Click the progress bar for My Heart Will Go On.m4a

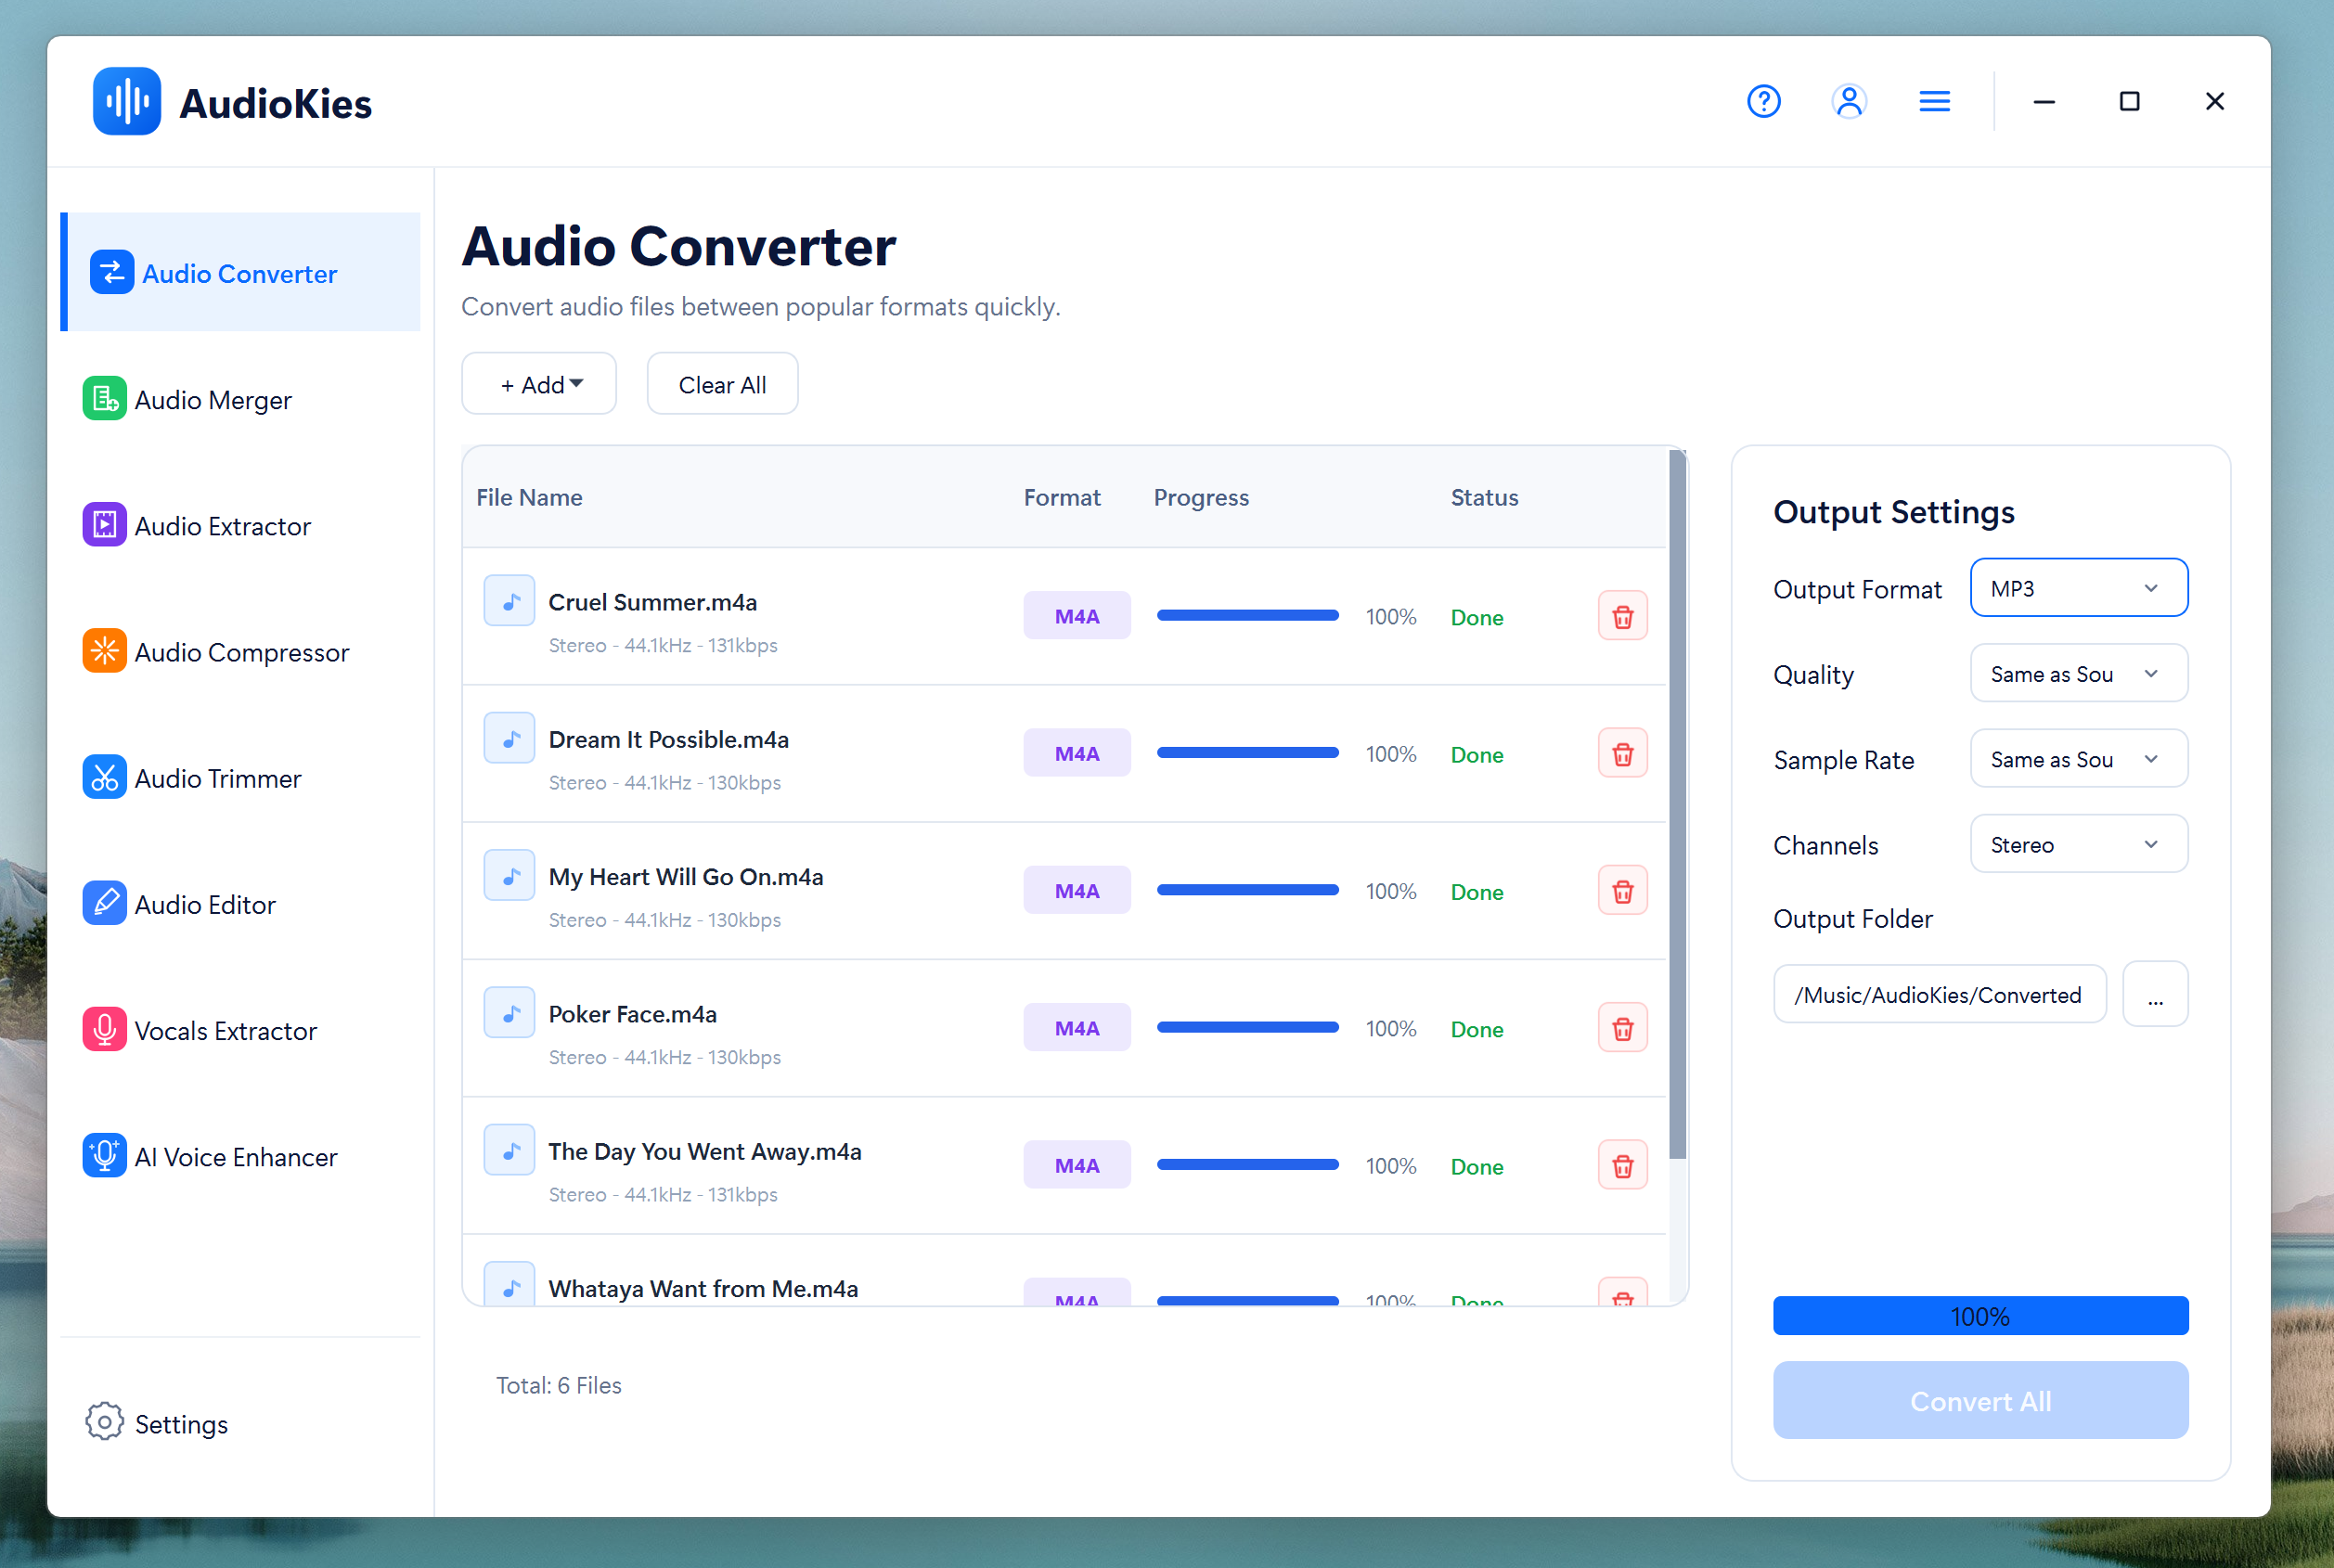[1247, 890]
